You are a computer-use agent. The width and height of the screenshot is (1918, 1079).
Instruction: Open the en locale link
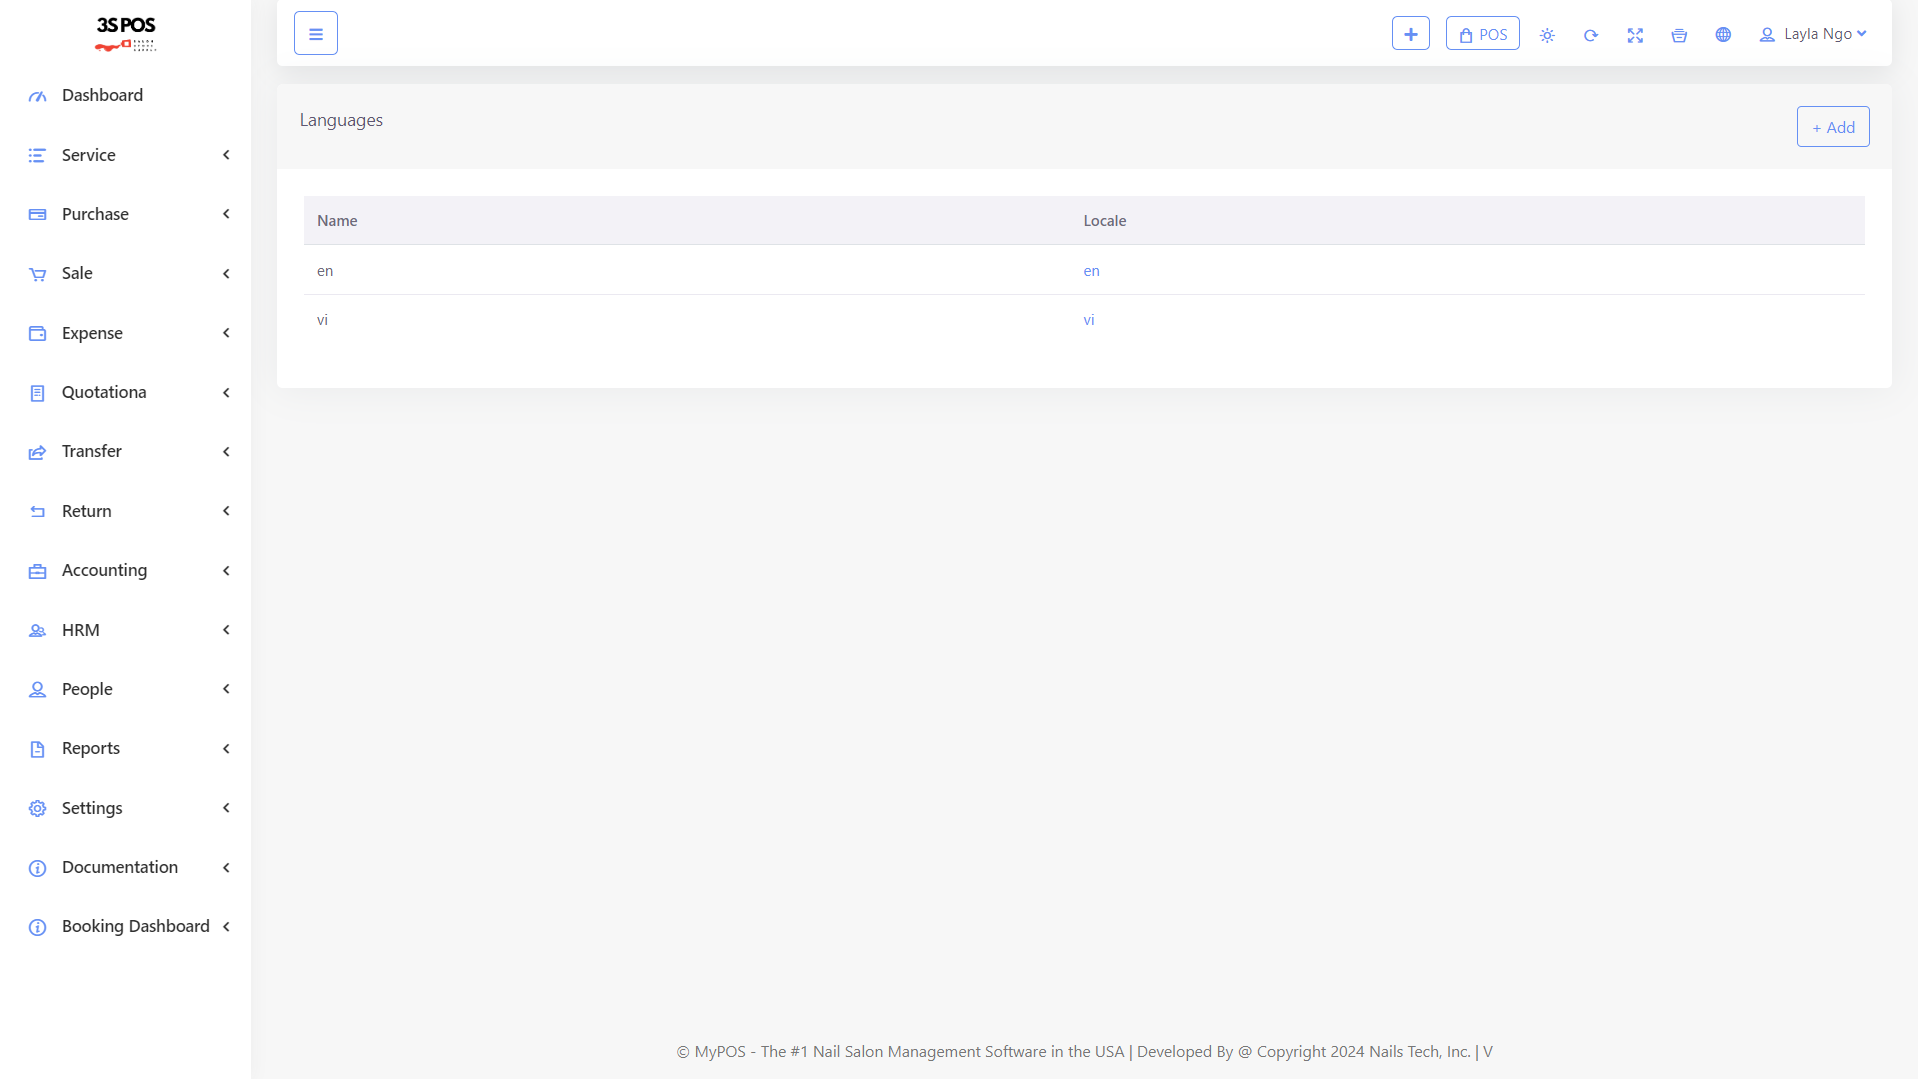(x=1091, y=271)
